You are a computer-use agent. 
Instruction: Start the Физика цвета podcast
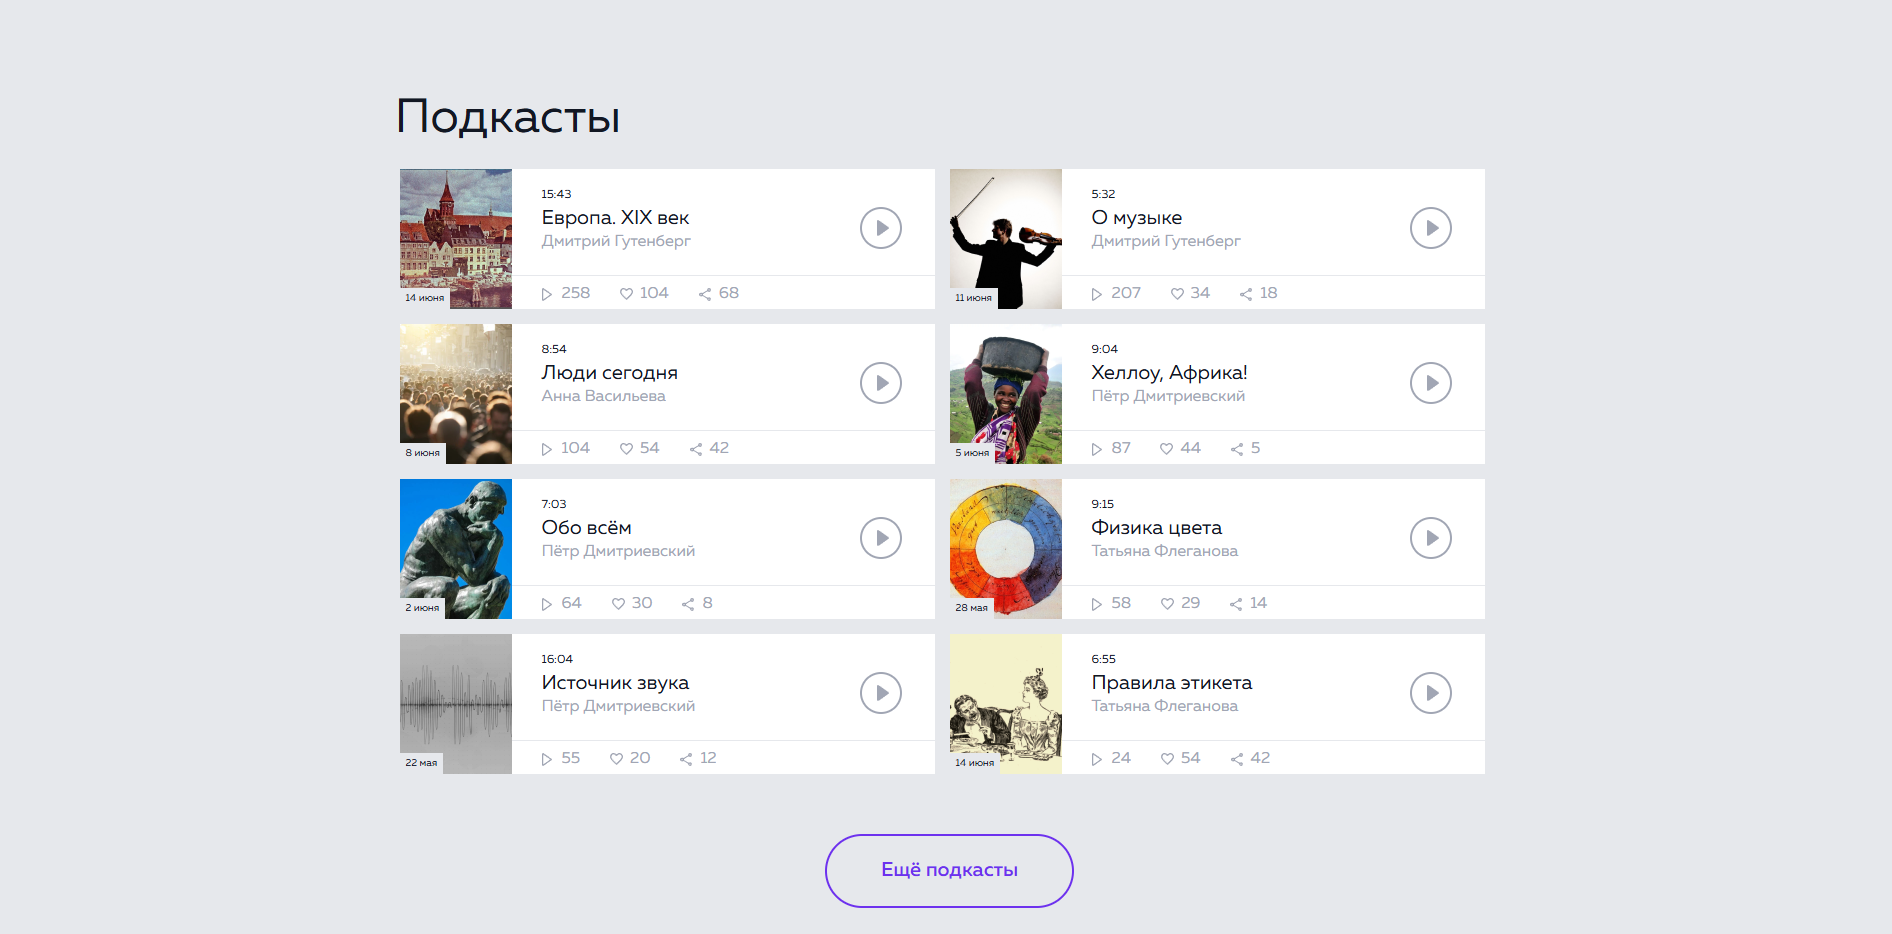click(1430, 538)
